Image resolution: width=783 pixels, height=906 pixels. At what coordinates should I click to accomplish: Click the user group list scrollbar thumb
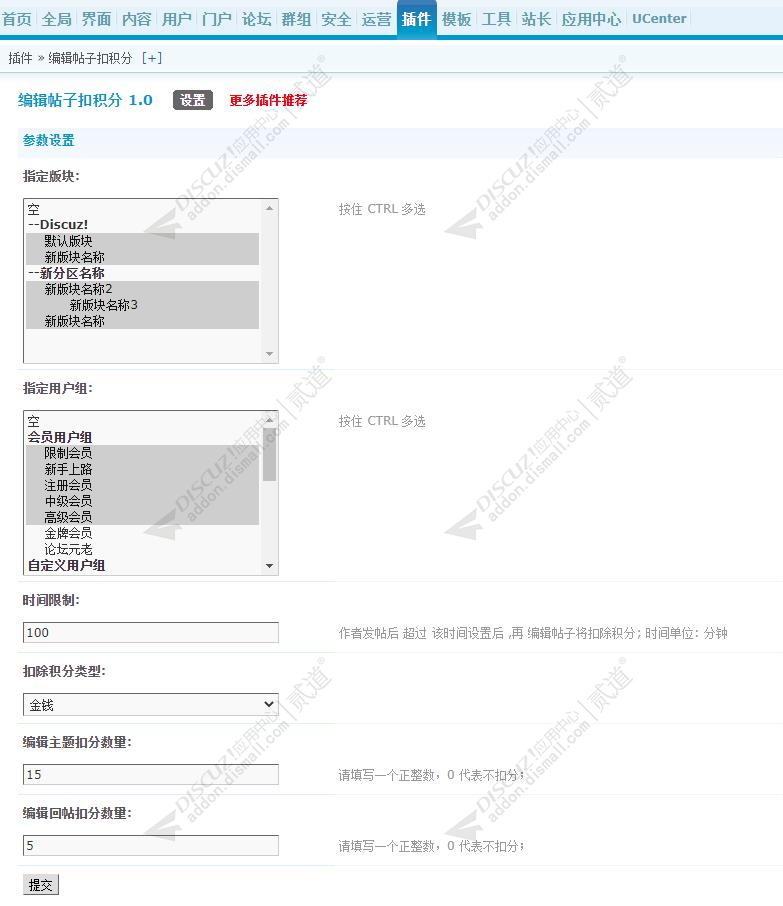(269, 454)
